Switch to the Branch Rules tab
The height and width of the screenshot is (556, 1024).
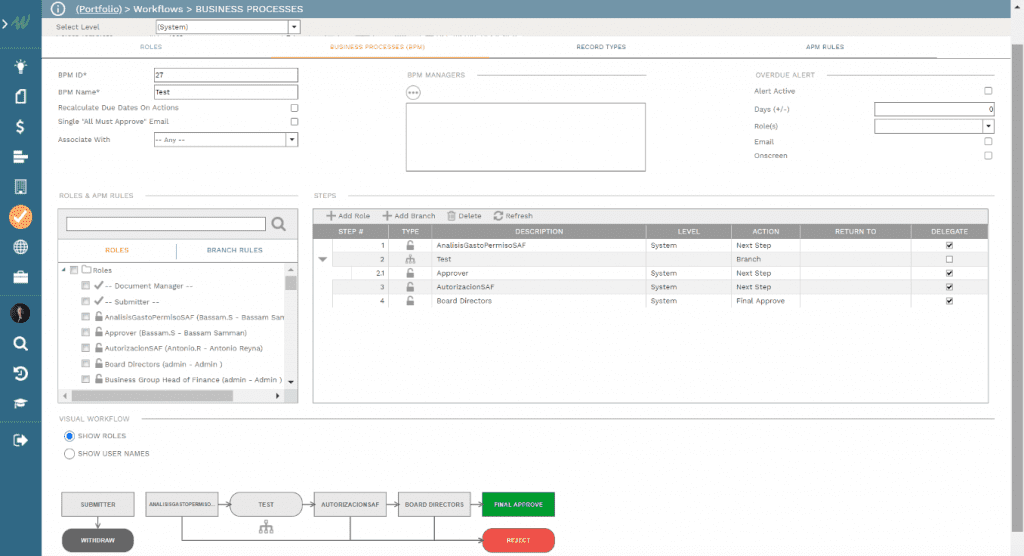(235, 250)
